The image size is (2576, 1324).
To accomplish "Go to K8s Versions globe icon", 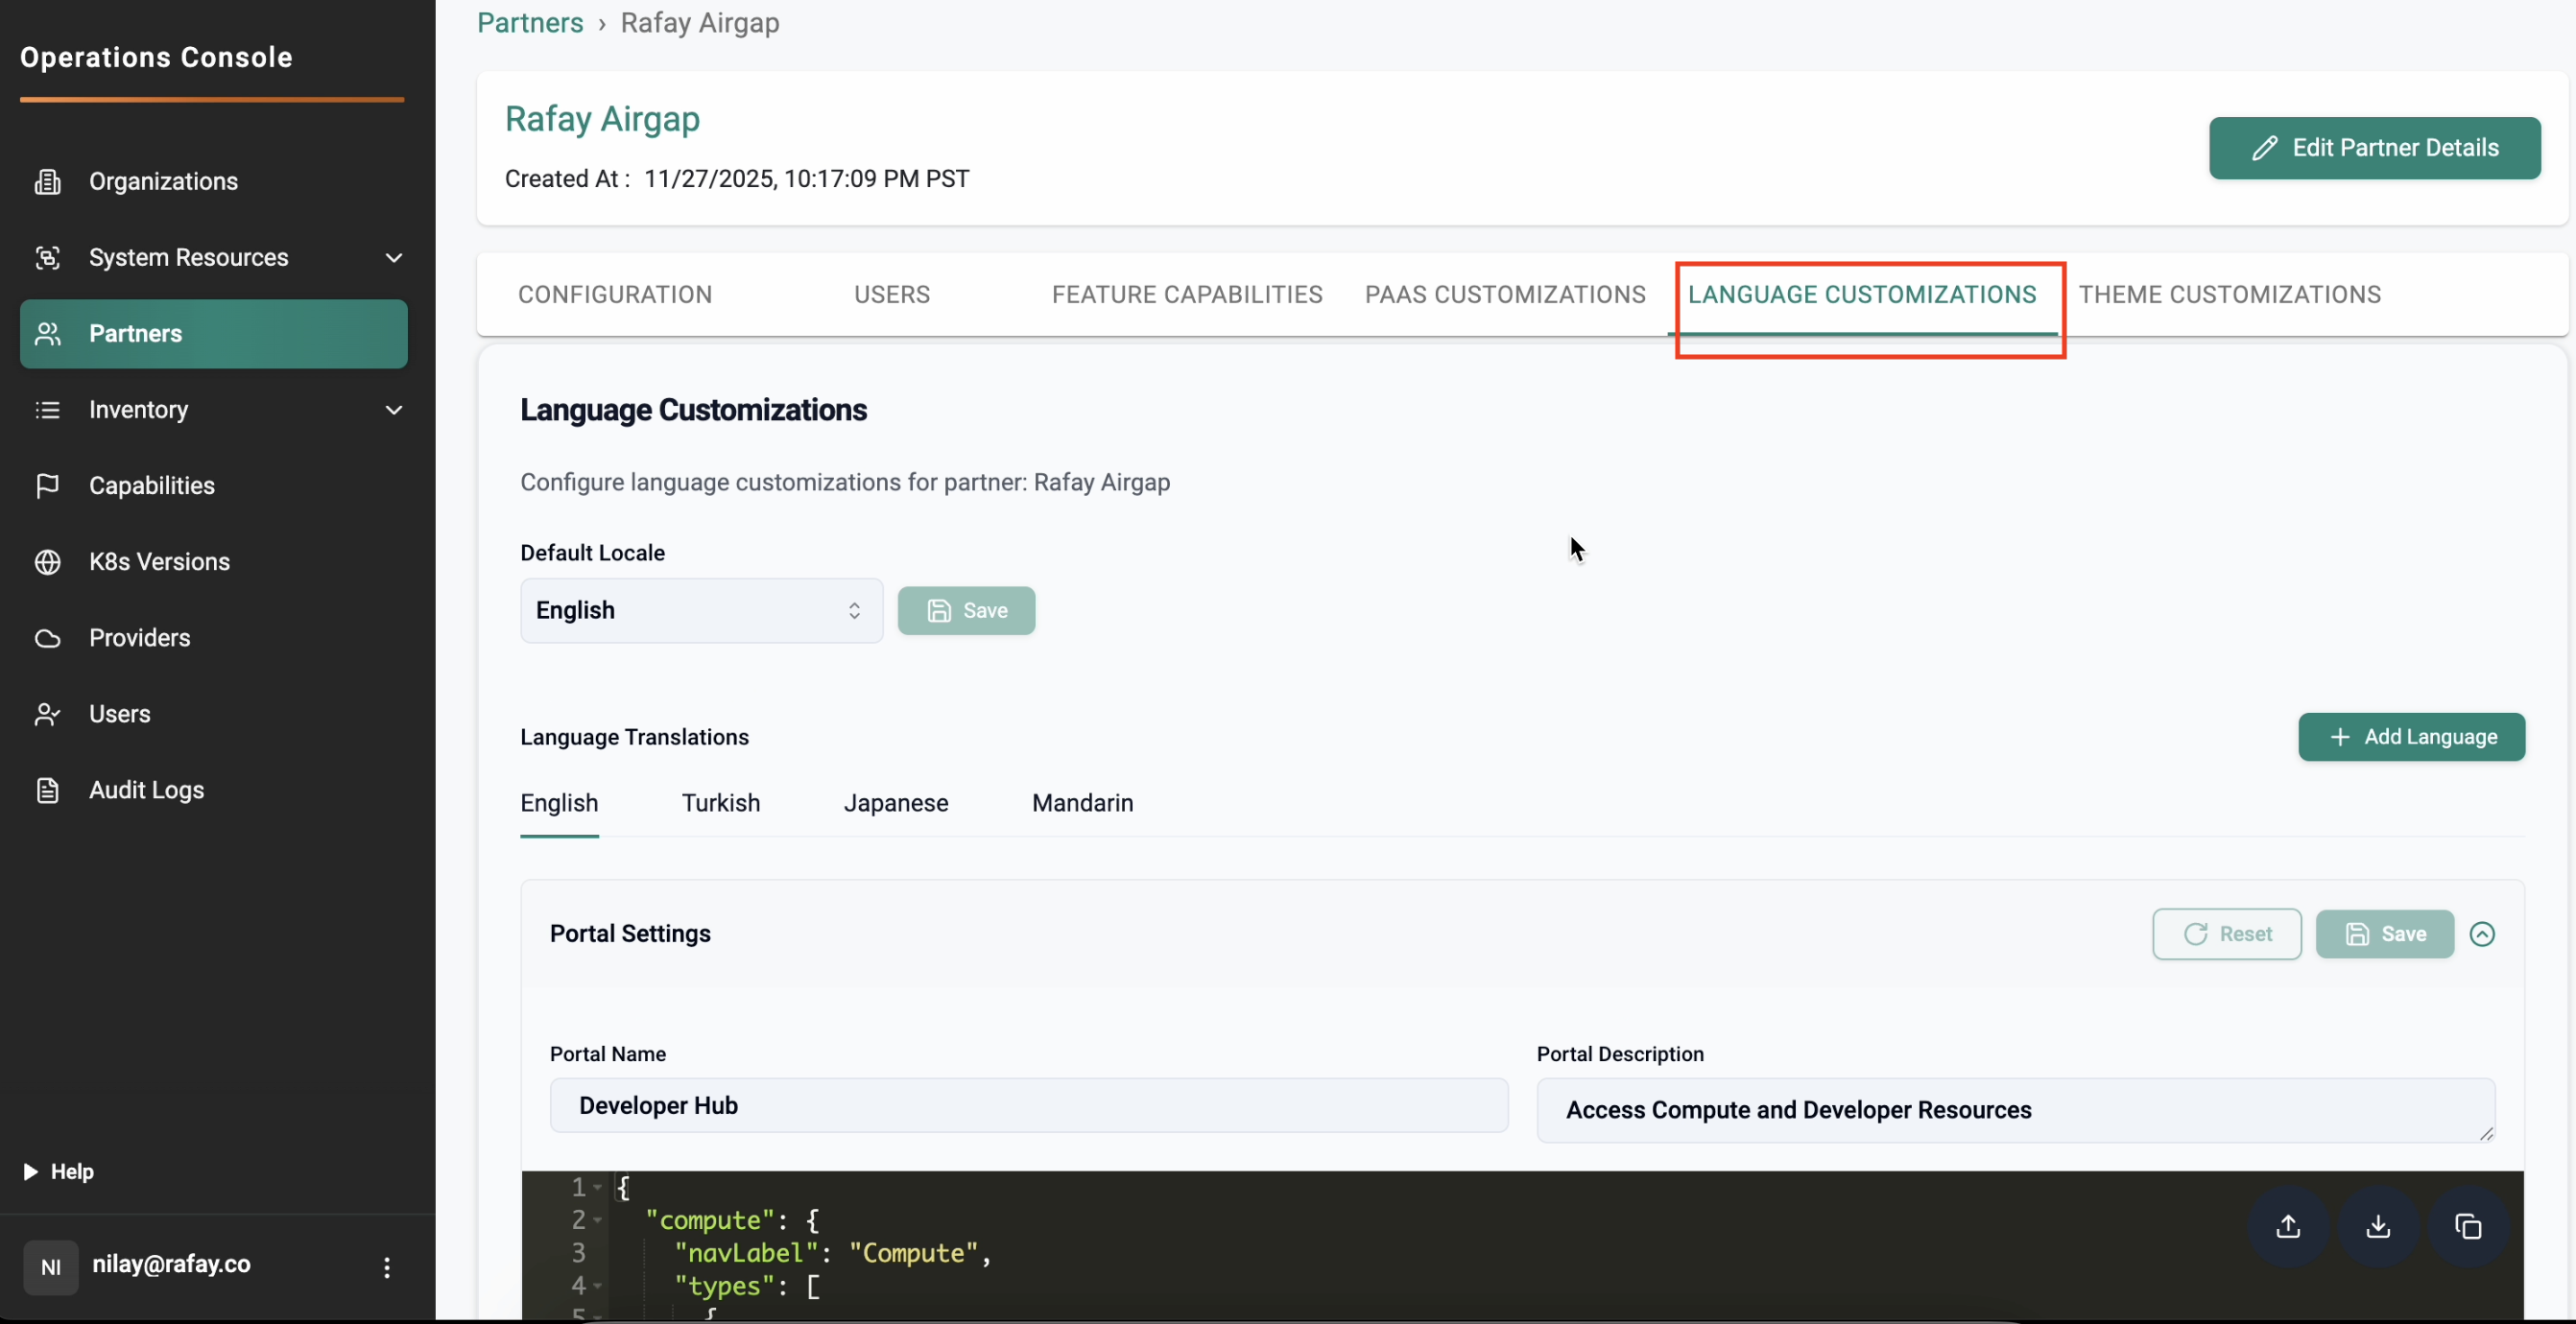I will 48,562.
